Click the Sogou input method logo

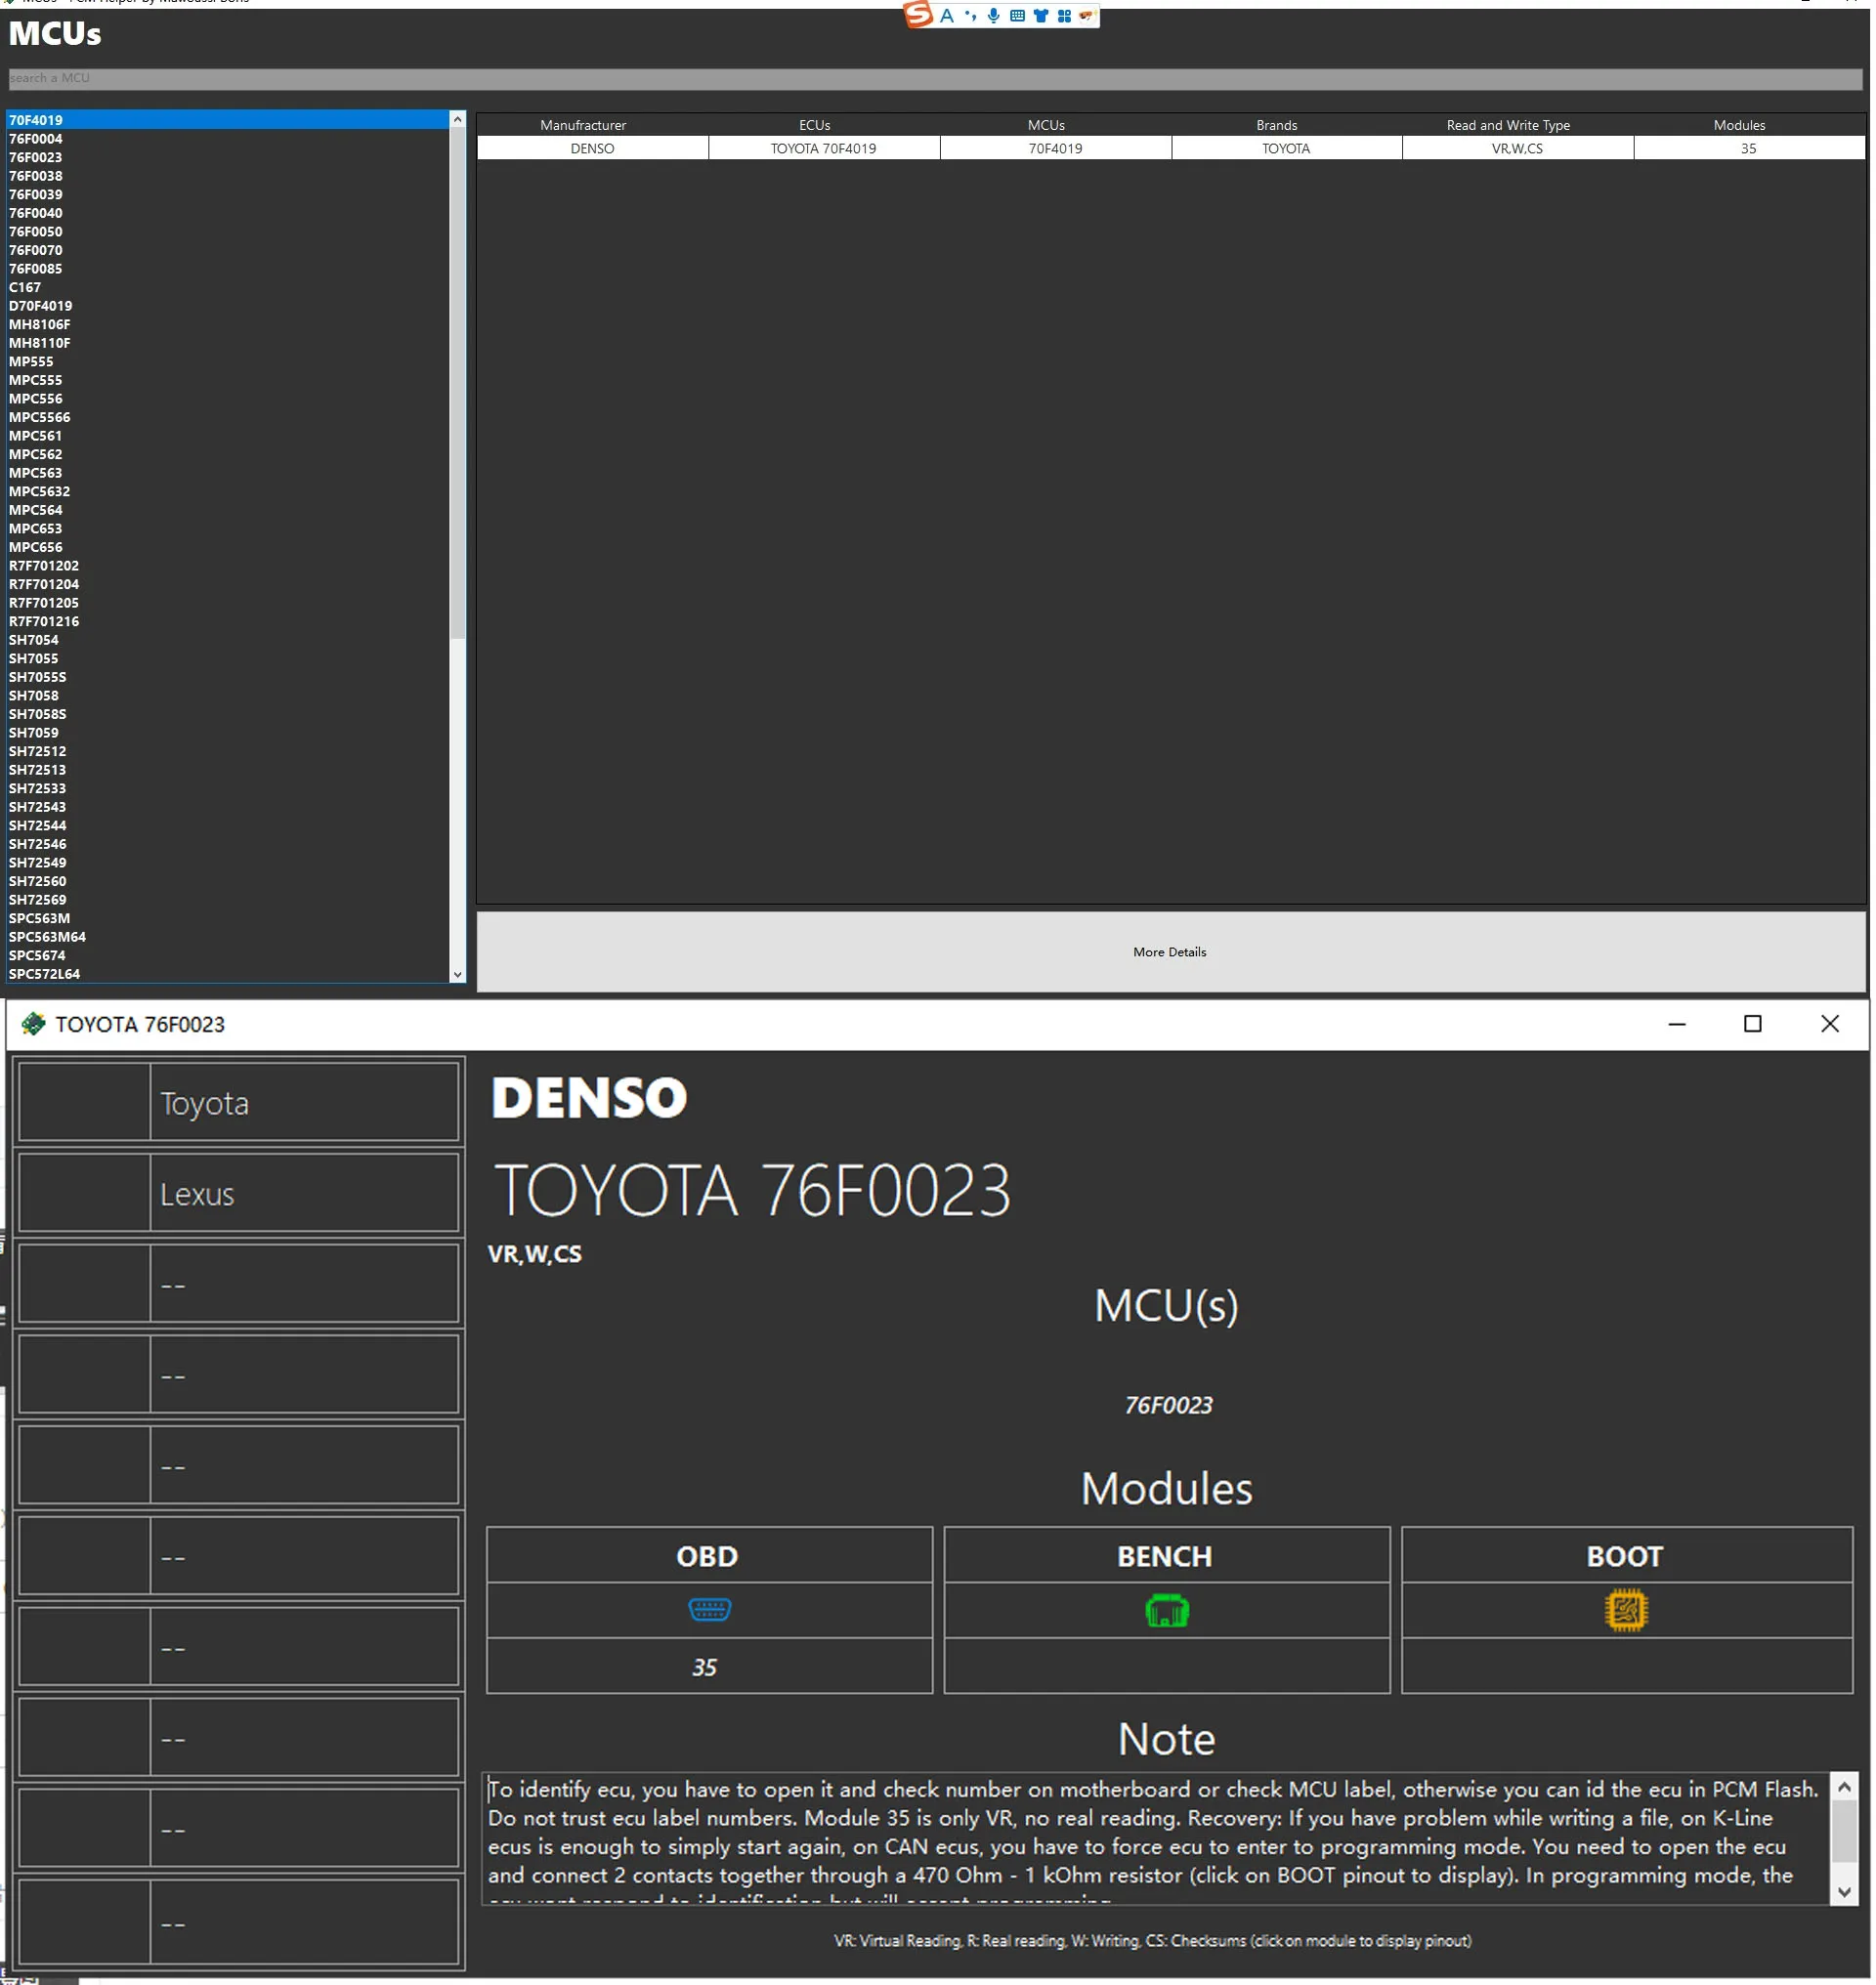coord(918,15)
